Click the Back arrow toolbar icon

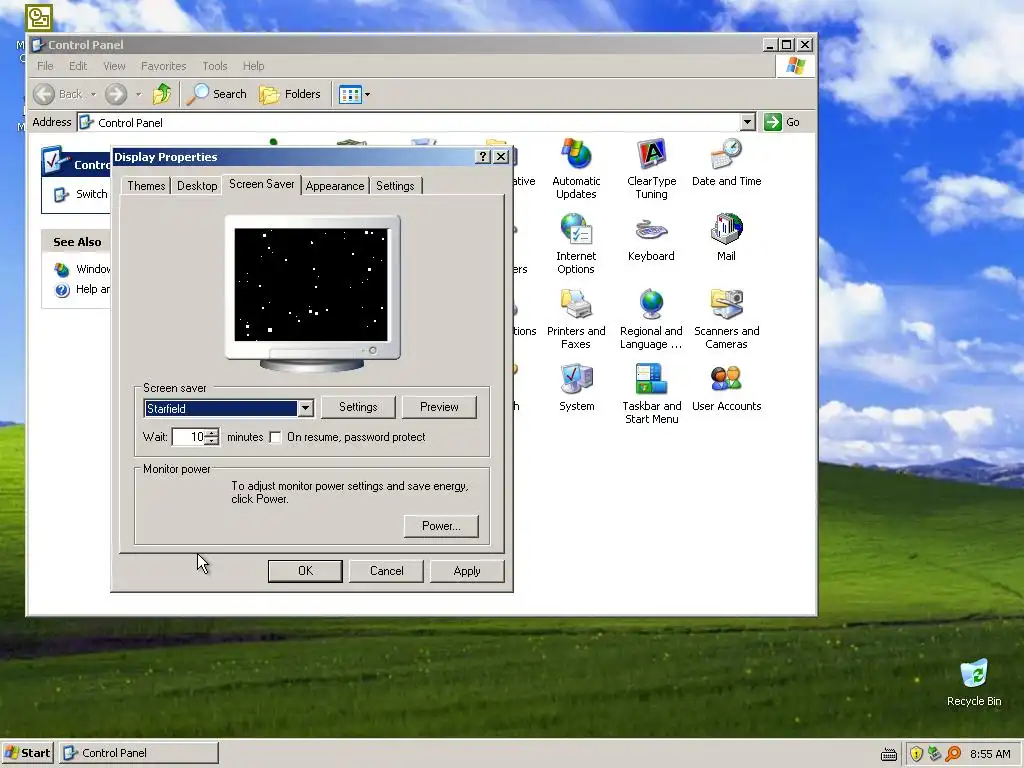click(44, 94)
